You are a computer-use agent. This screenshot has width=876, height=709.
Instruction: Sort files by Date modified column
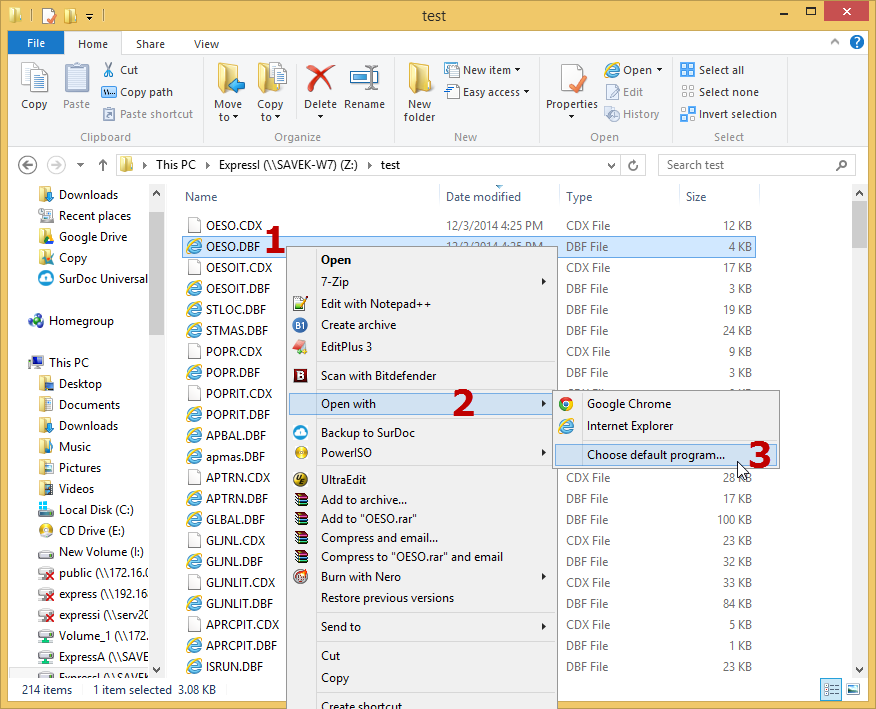[483, 197]
